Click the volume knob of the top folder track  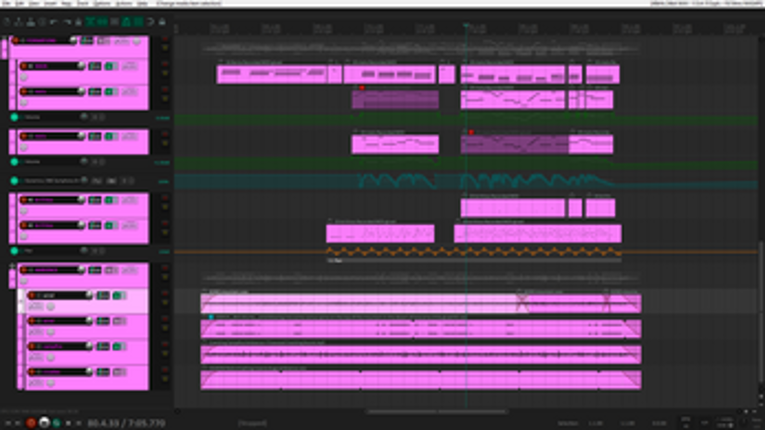click(73, 41)
